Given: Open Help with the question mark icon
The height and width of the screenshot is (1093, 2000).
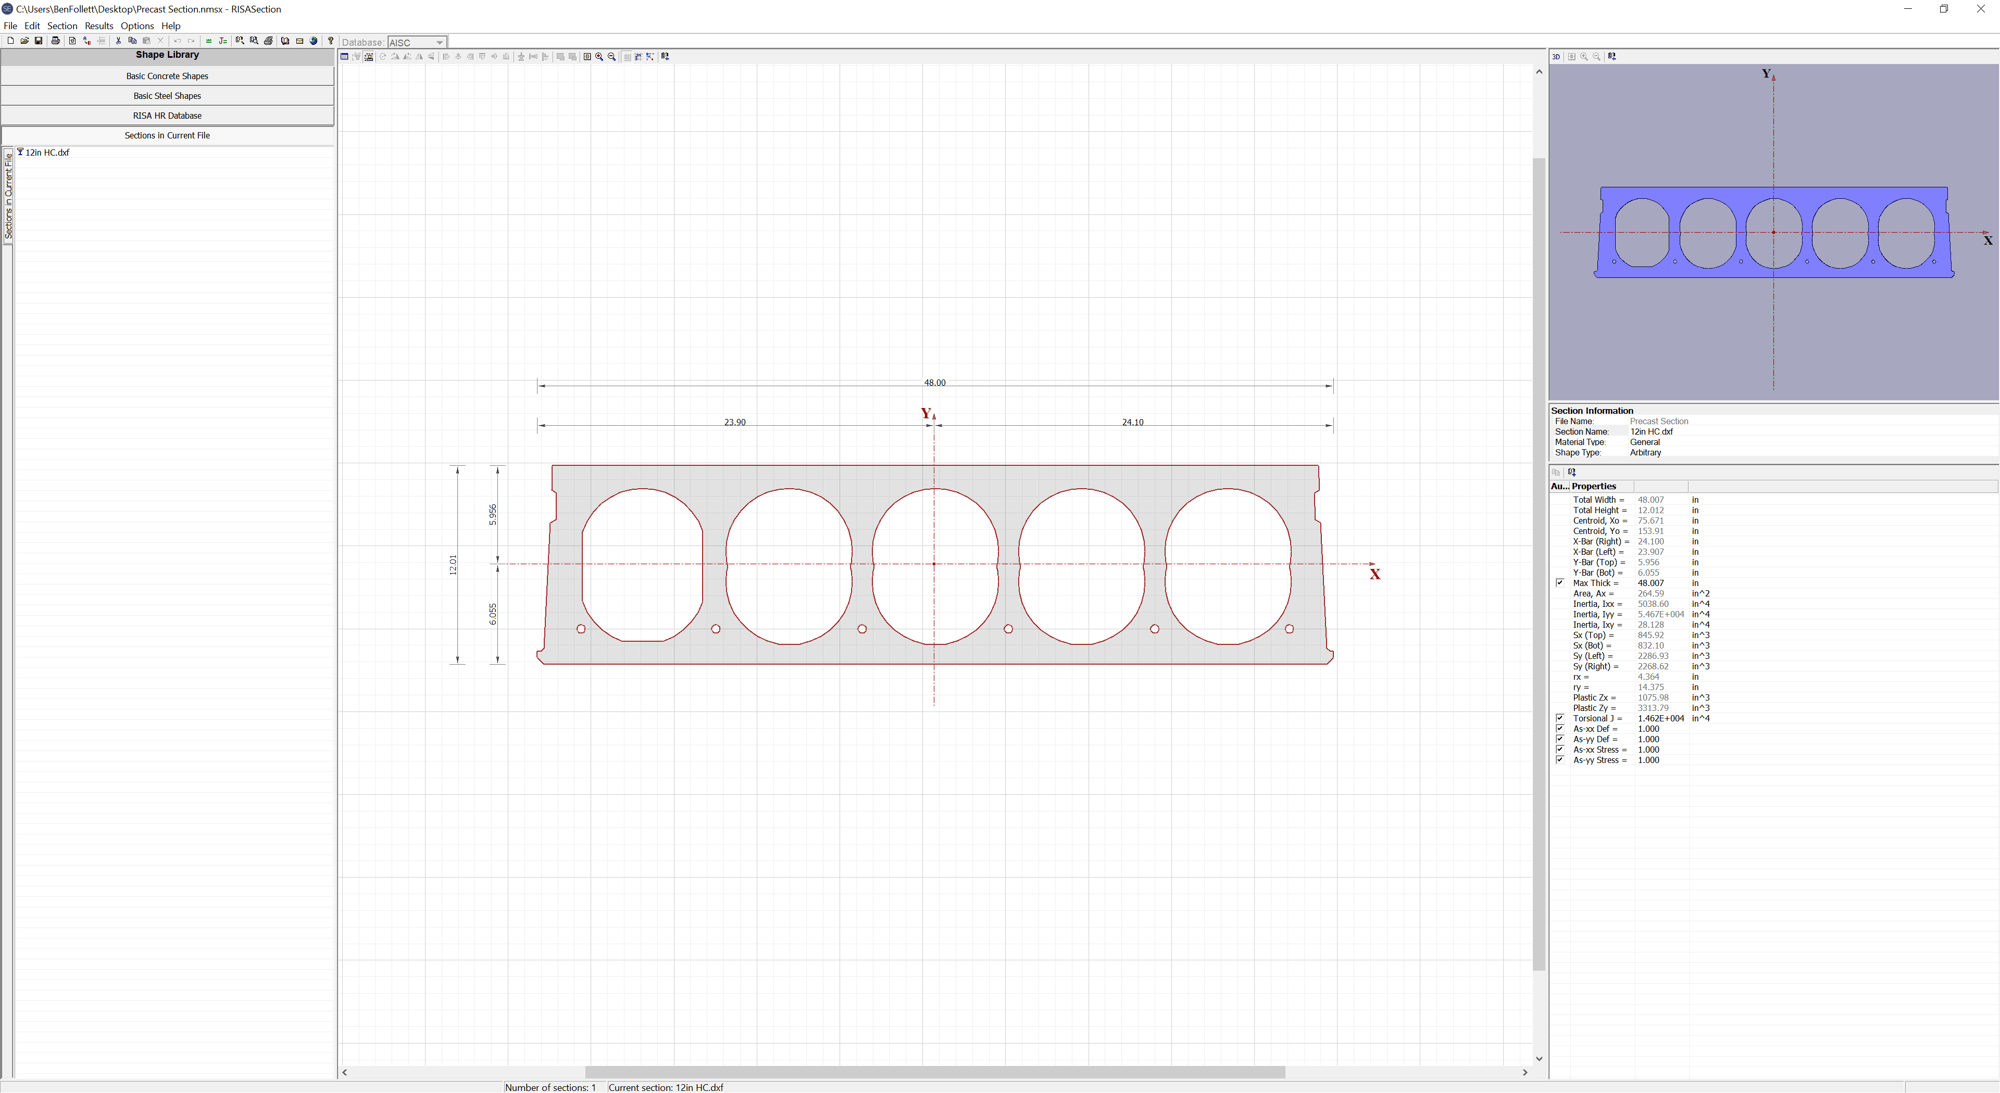Looking at the screenshot, I should point(330,41).
